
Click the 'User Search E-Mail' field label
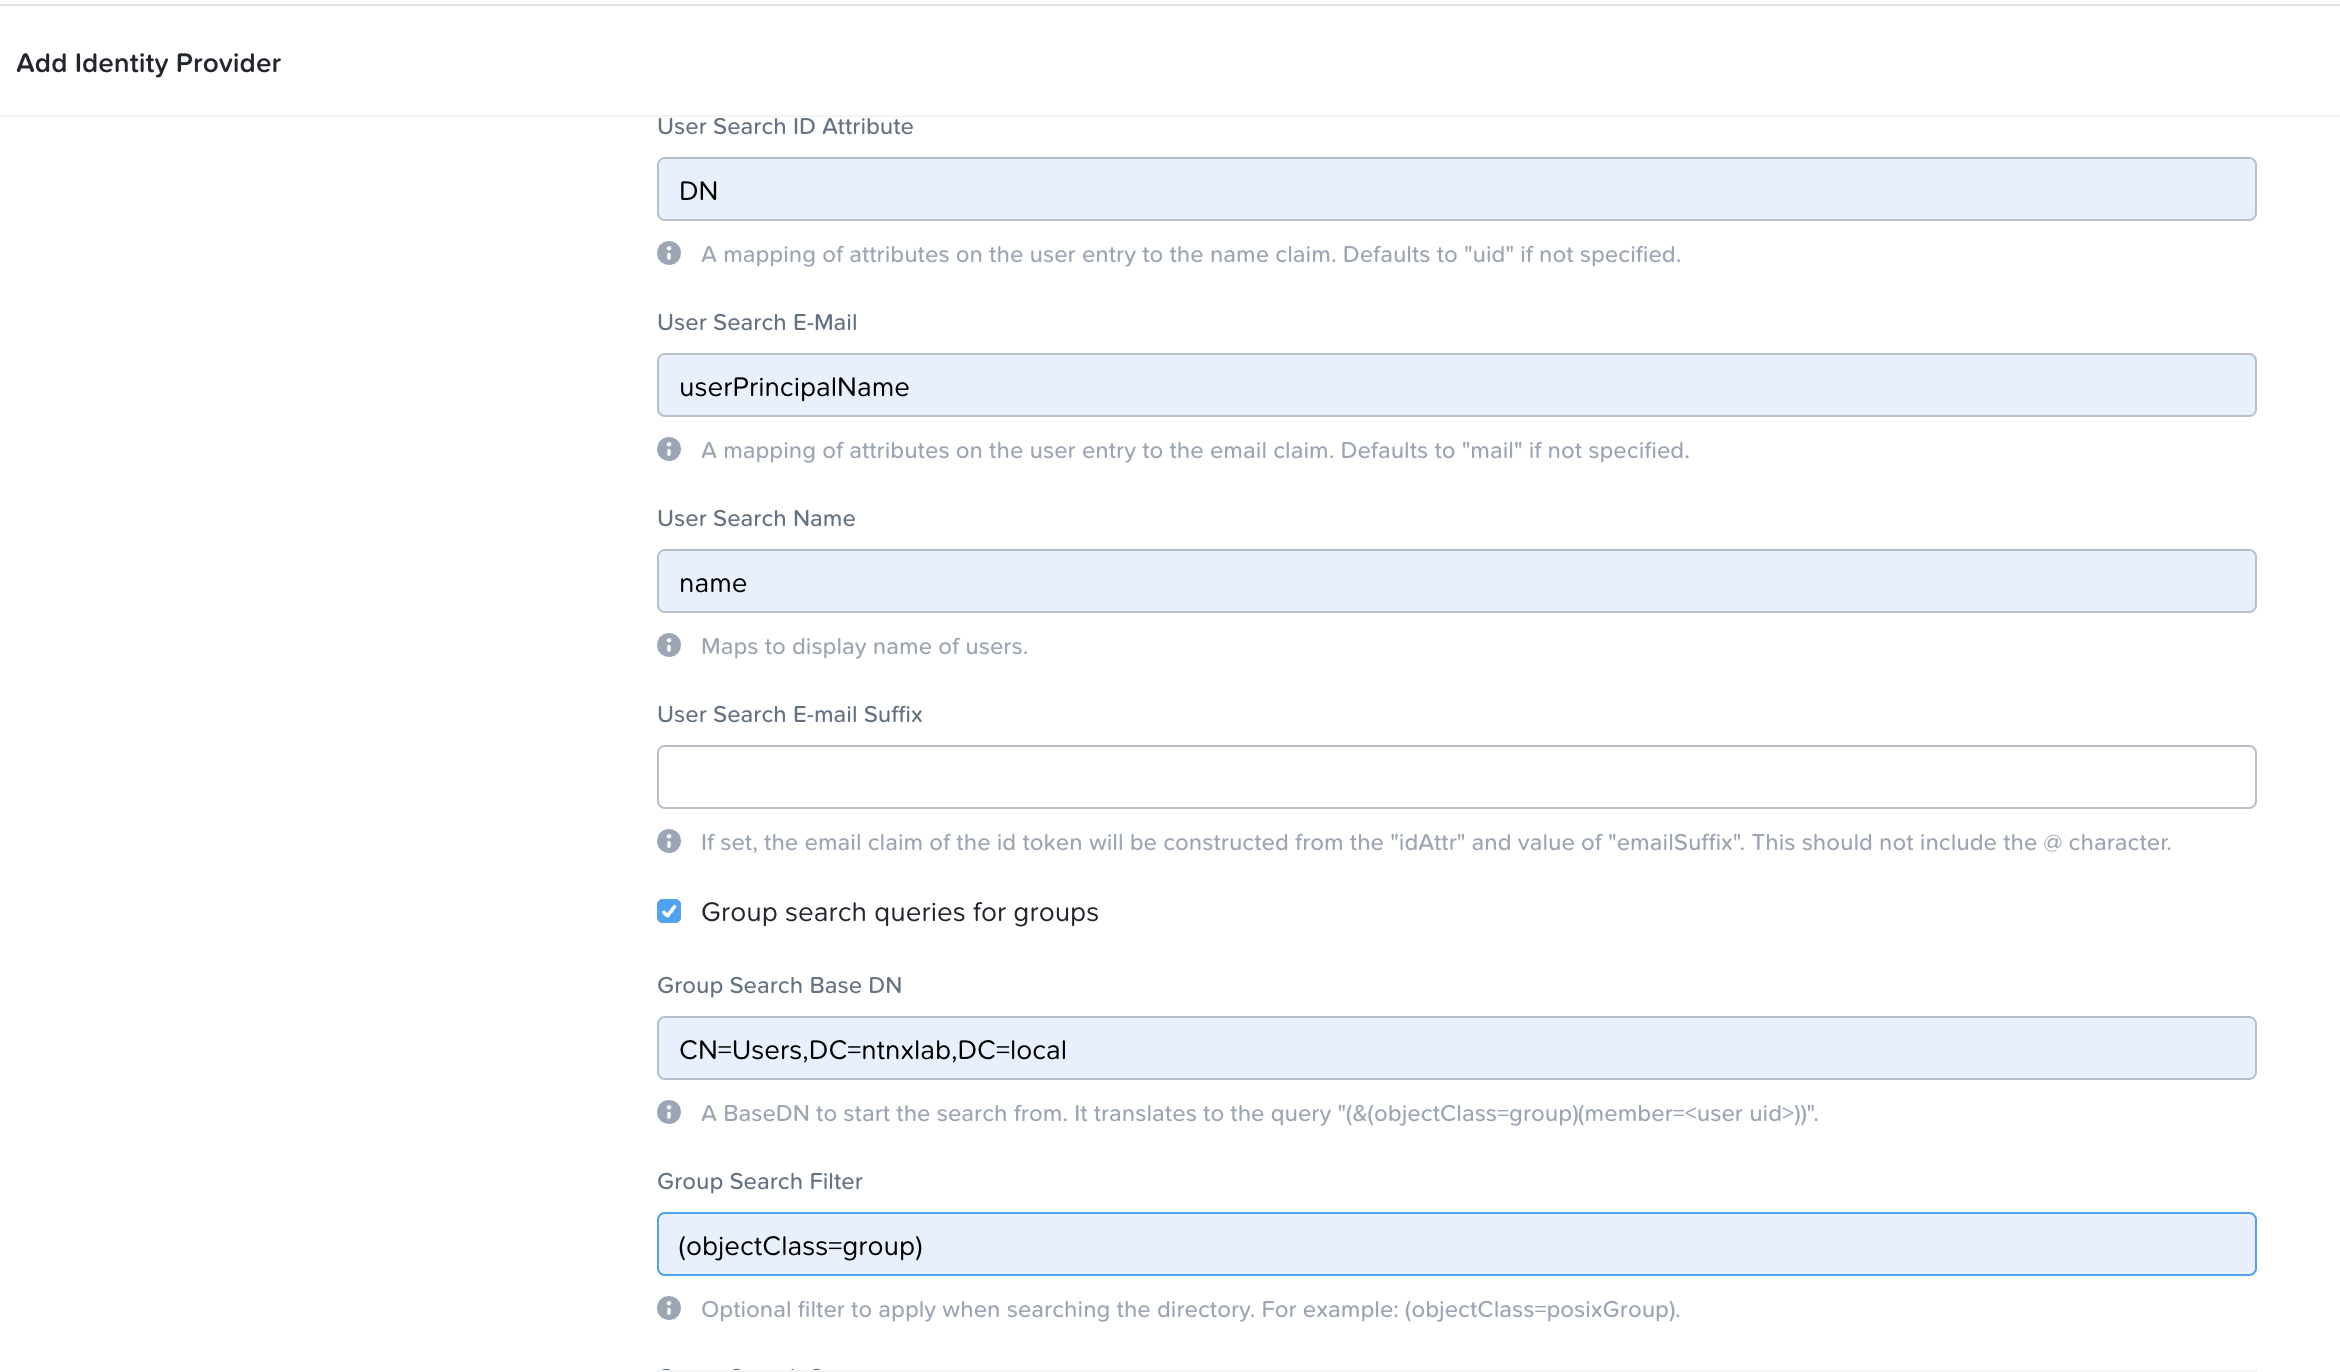coord(757,322)
